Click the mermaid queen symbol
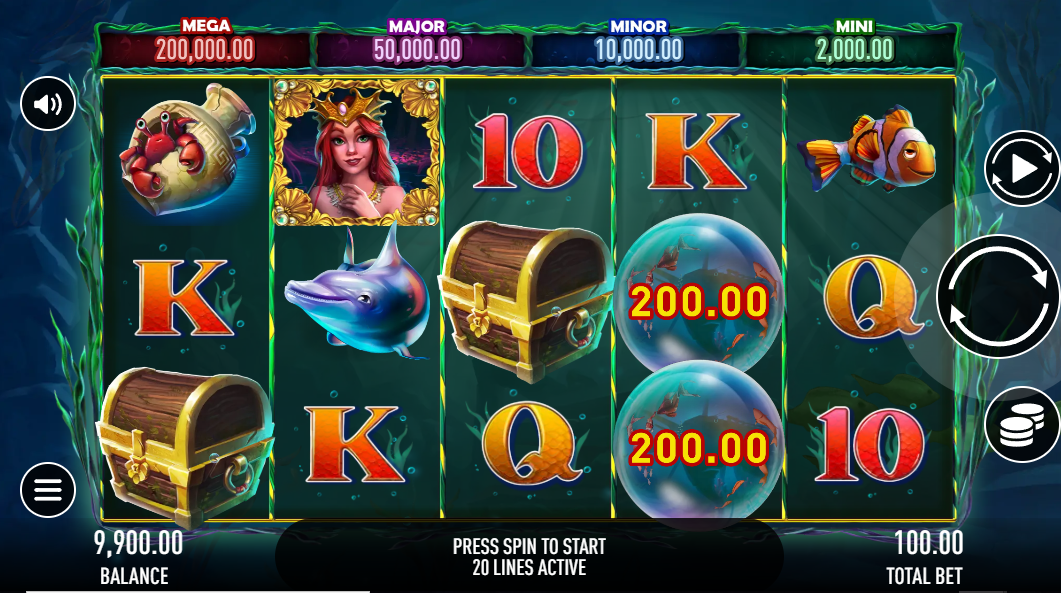The image size is (1061, 593). tap(356, 152)
